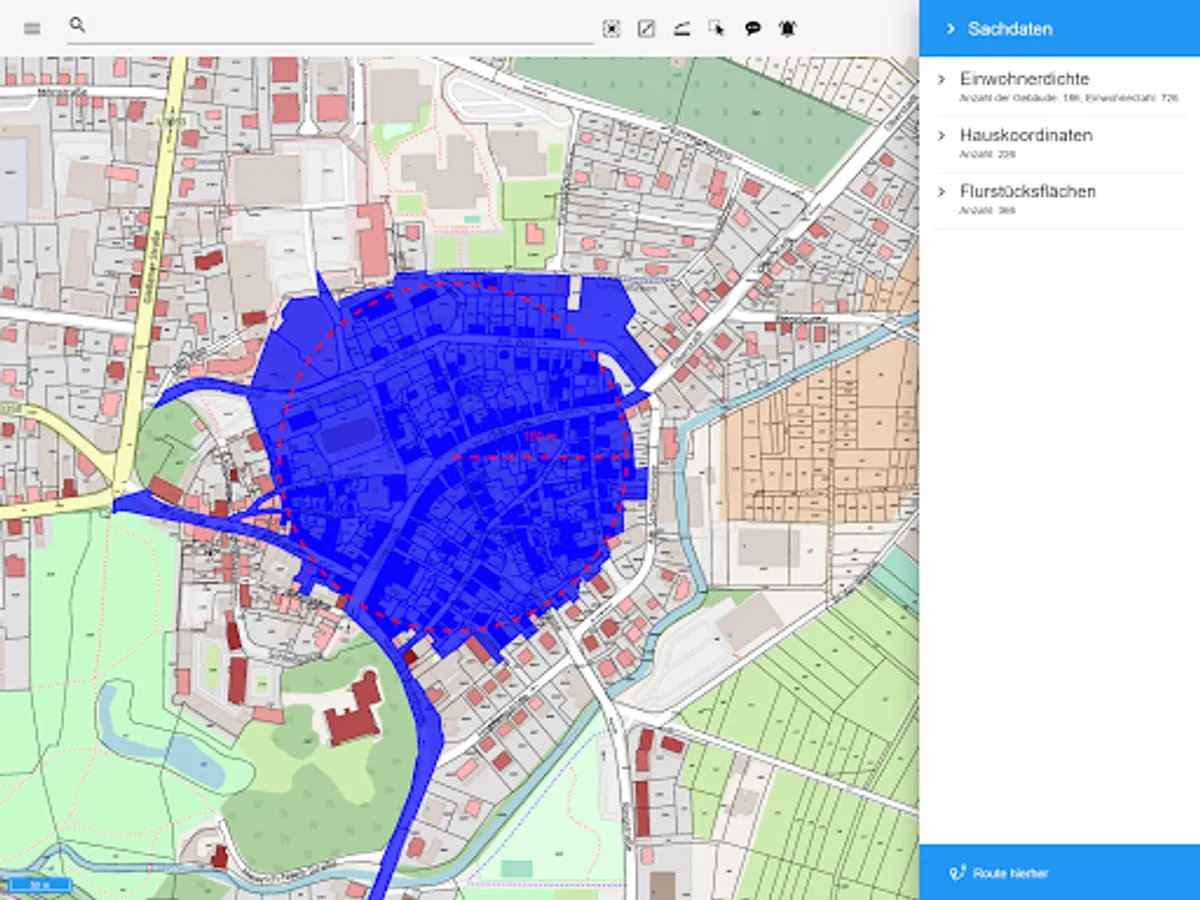Image resolution: width=1200 pixels, height=900 pixels.
Task: Activate the draw/edit pencil tool
Action: 646,29
